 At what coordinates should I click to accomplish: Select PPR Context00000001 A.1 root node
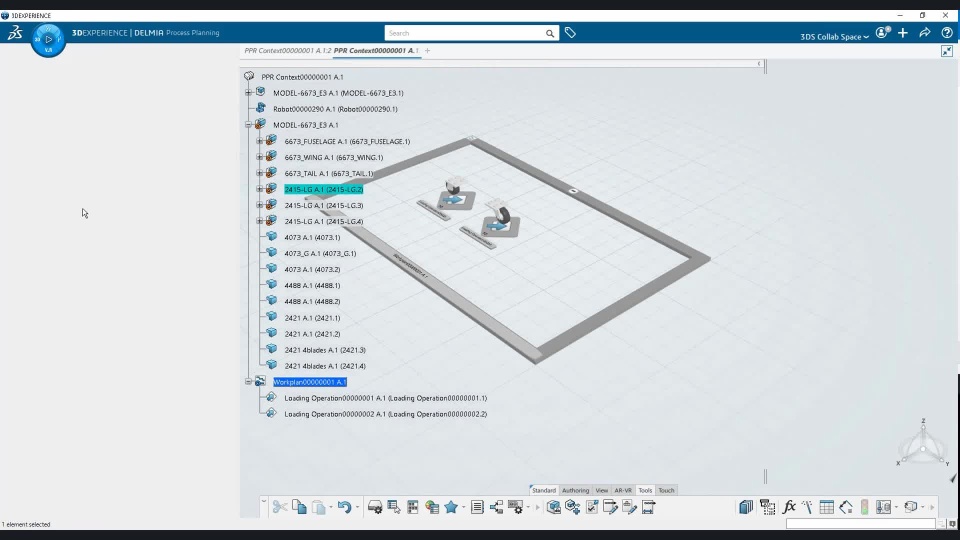tap(302, 77)
